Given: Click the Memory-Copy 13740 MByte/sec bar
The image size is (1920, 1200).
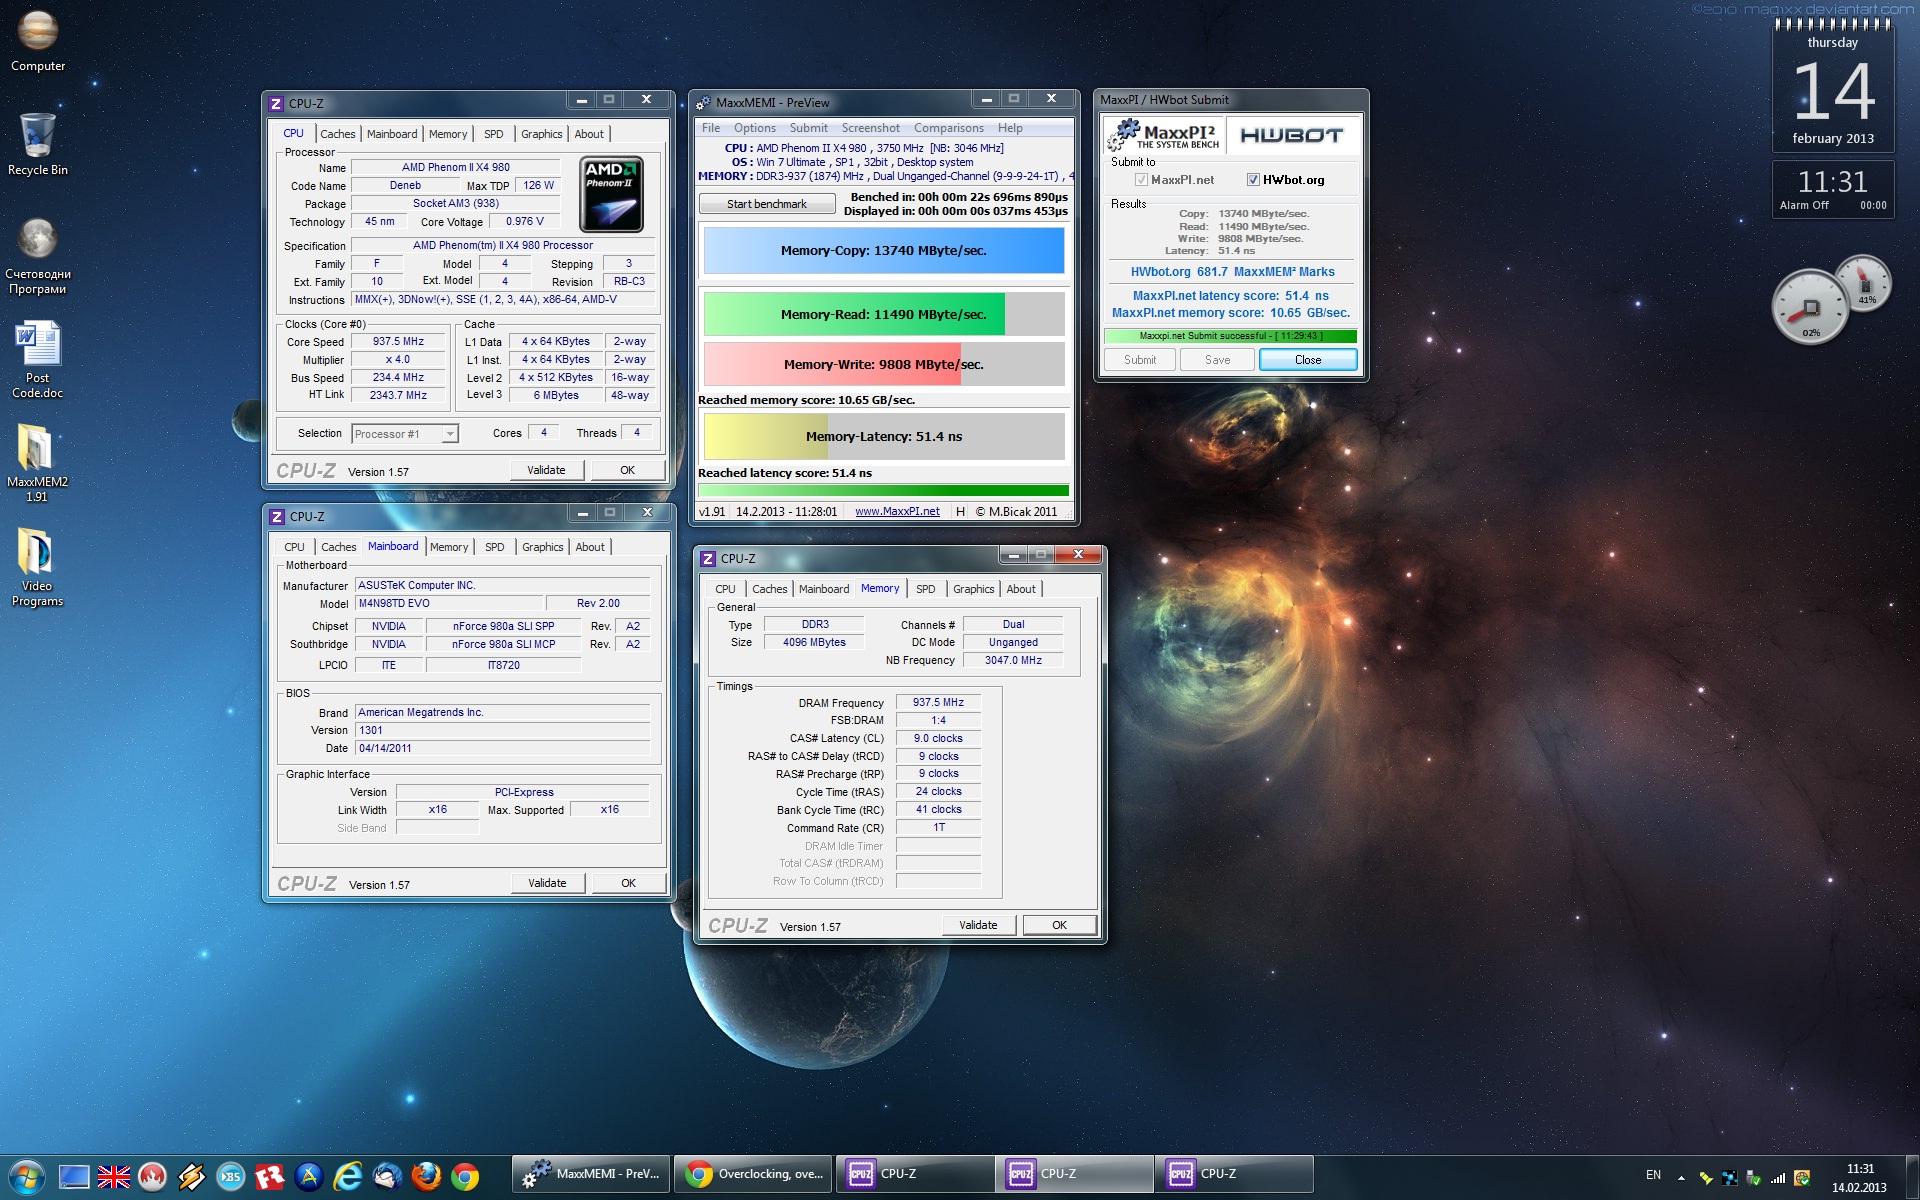Looking at the screenshot, I should [x=884, y=251].
